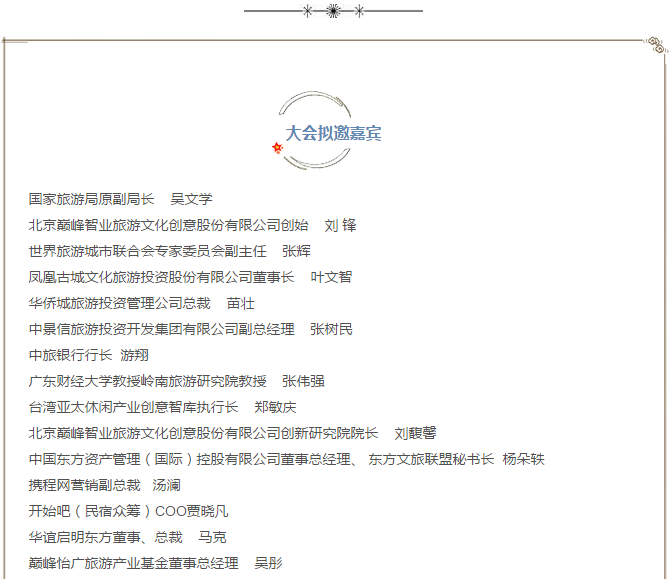Select the line 中旅银行行长 游翔
Screen dimensions: 669x579
pyautogui.click(x=89, y=355)
